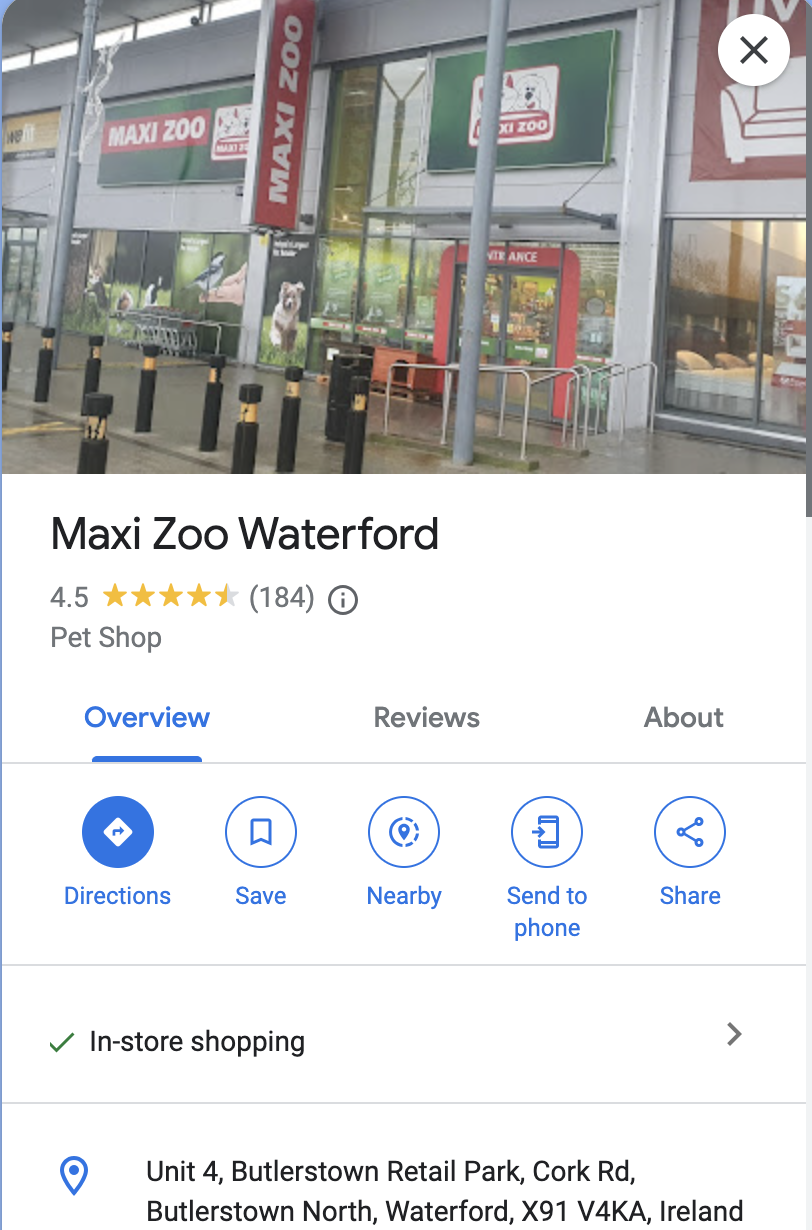Open the 184 reviews count link
The height and width of the screenshot is (1230, 812).
(x=282, y=598)
